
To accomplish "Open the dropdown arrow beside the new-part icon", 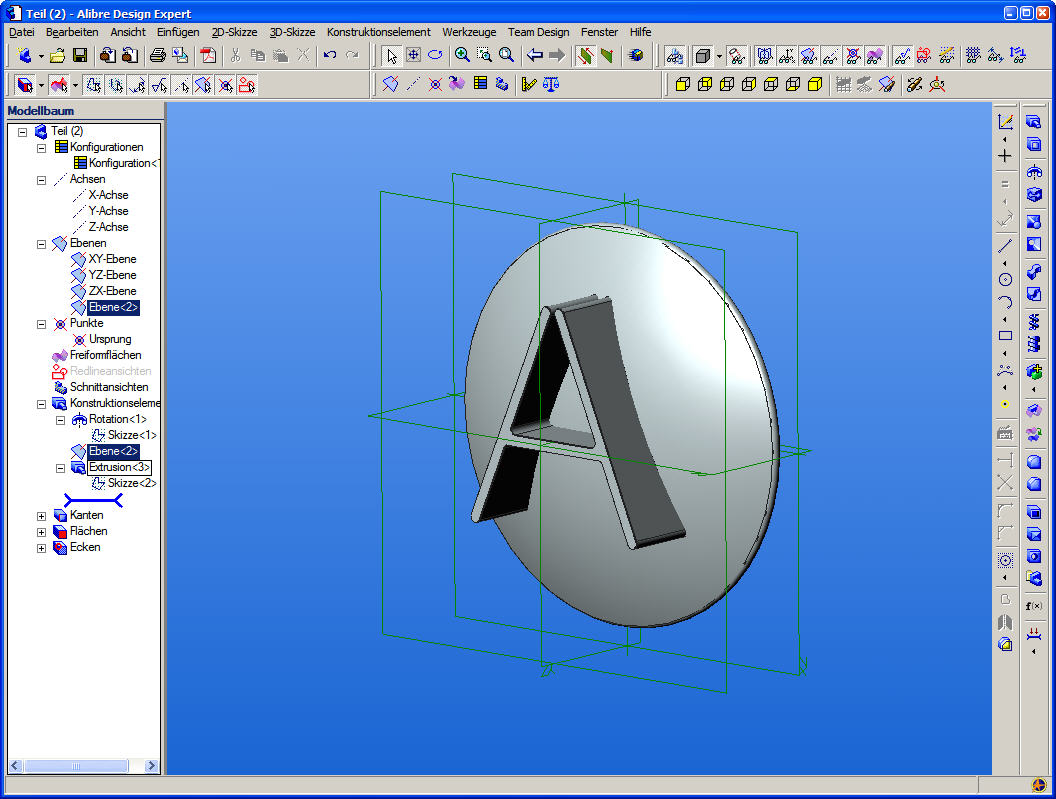I will point(41,56).
